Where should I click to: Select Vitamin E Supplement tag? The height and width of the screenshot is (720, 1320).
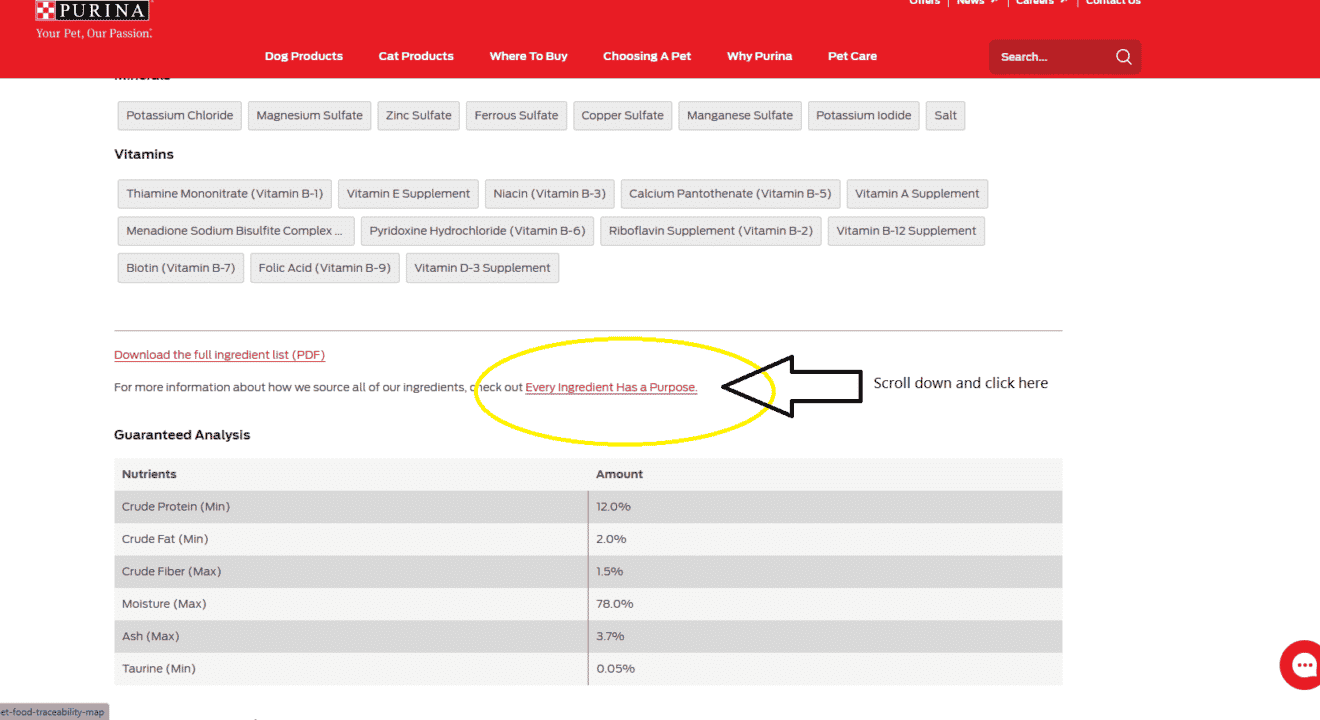[x=409, y=194]
